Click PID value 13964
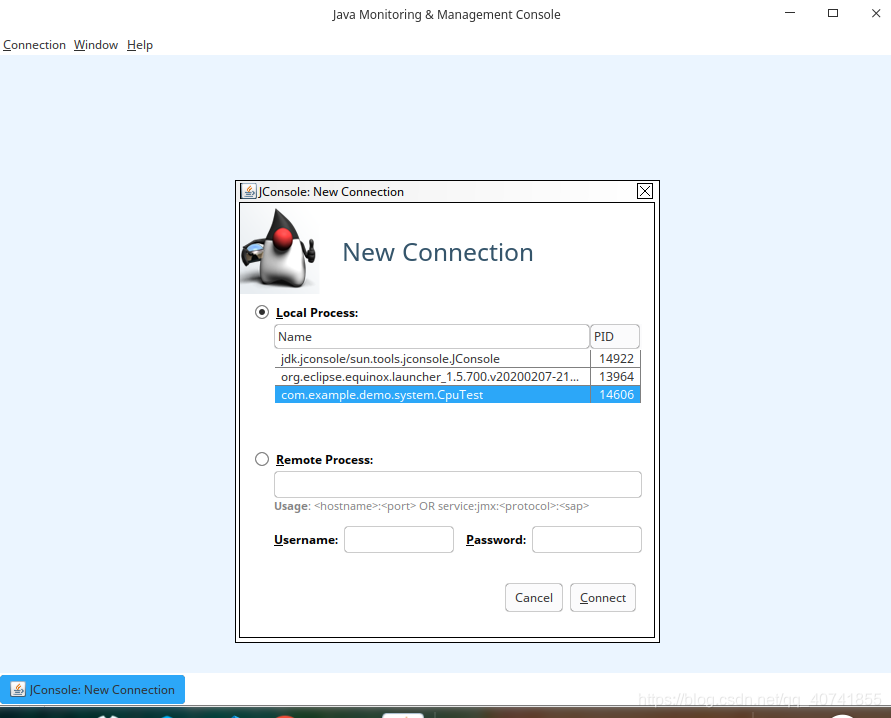This screenshot has height=718, width=891. coord(616,377)
